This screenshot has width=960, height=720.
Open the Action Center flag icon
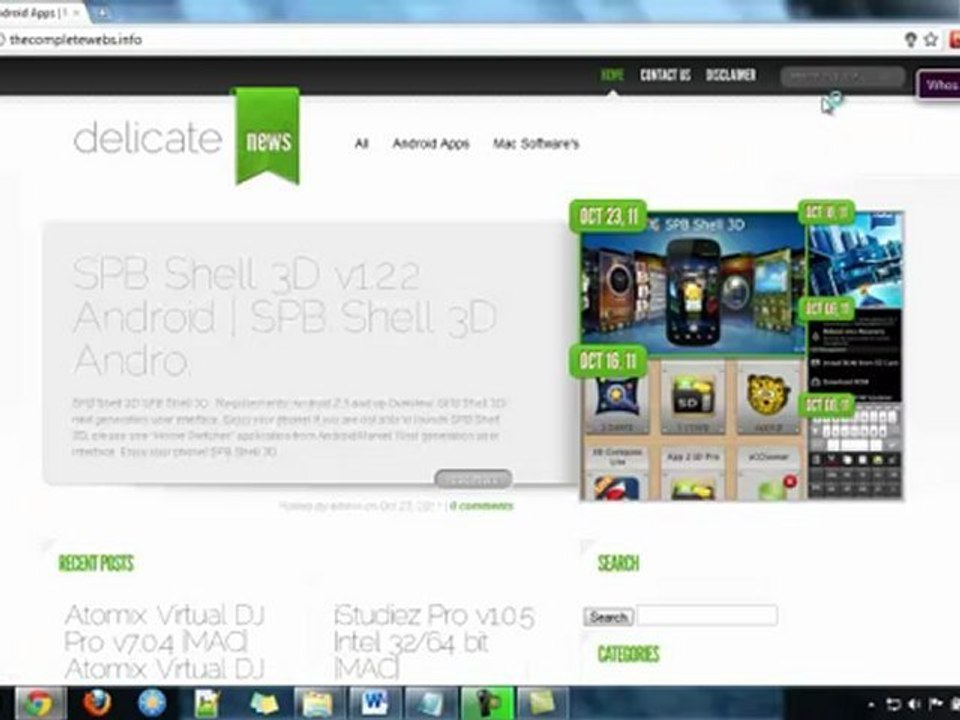pyautogui.click(x=936, y=704)
